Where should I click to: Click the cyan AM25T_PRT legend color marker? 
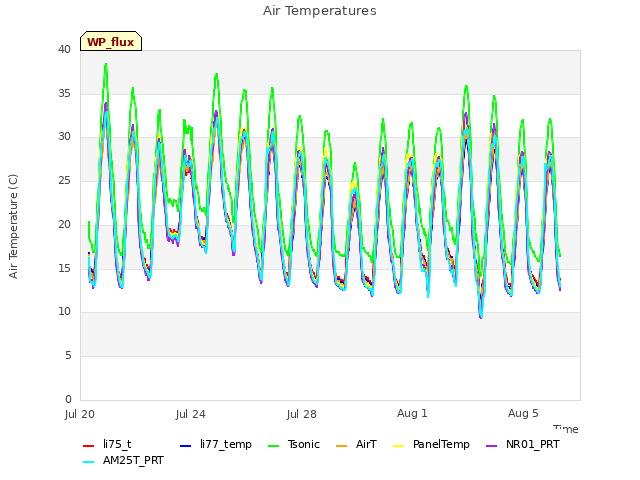pos(89,462)
